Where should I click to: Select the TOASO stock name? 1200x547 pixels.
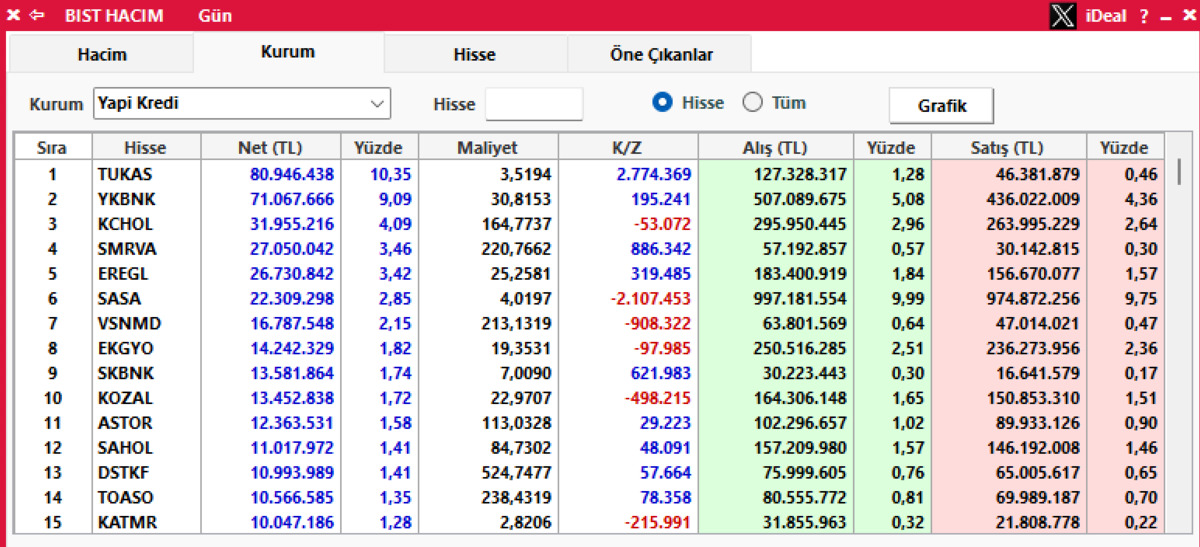tap(125, 497)
